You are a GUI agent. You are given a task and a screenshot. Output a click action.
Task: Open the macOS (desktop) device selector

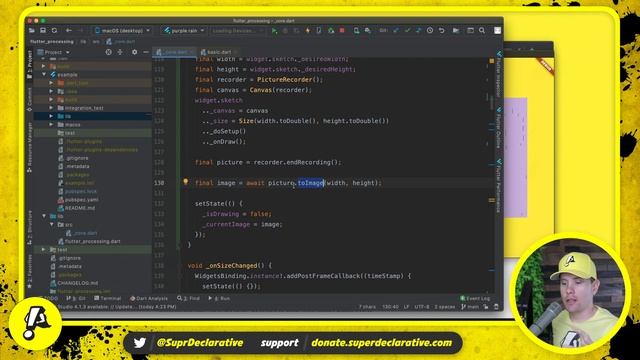[122, 31]
